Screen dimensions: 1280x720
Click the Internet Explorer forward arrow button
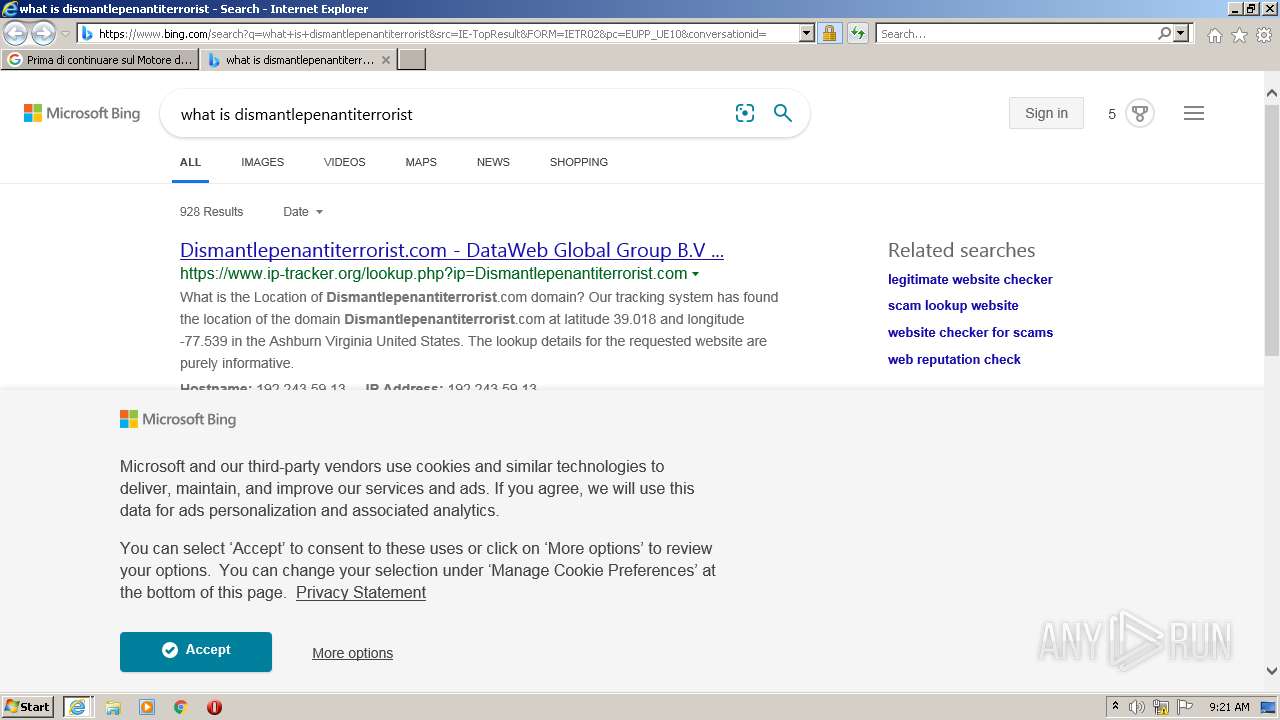click(43, 33)
